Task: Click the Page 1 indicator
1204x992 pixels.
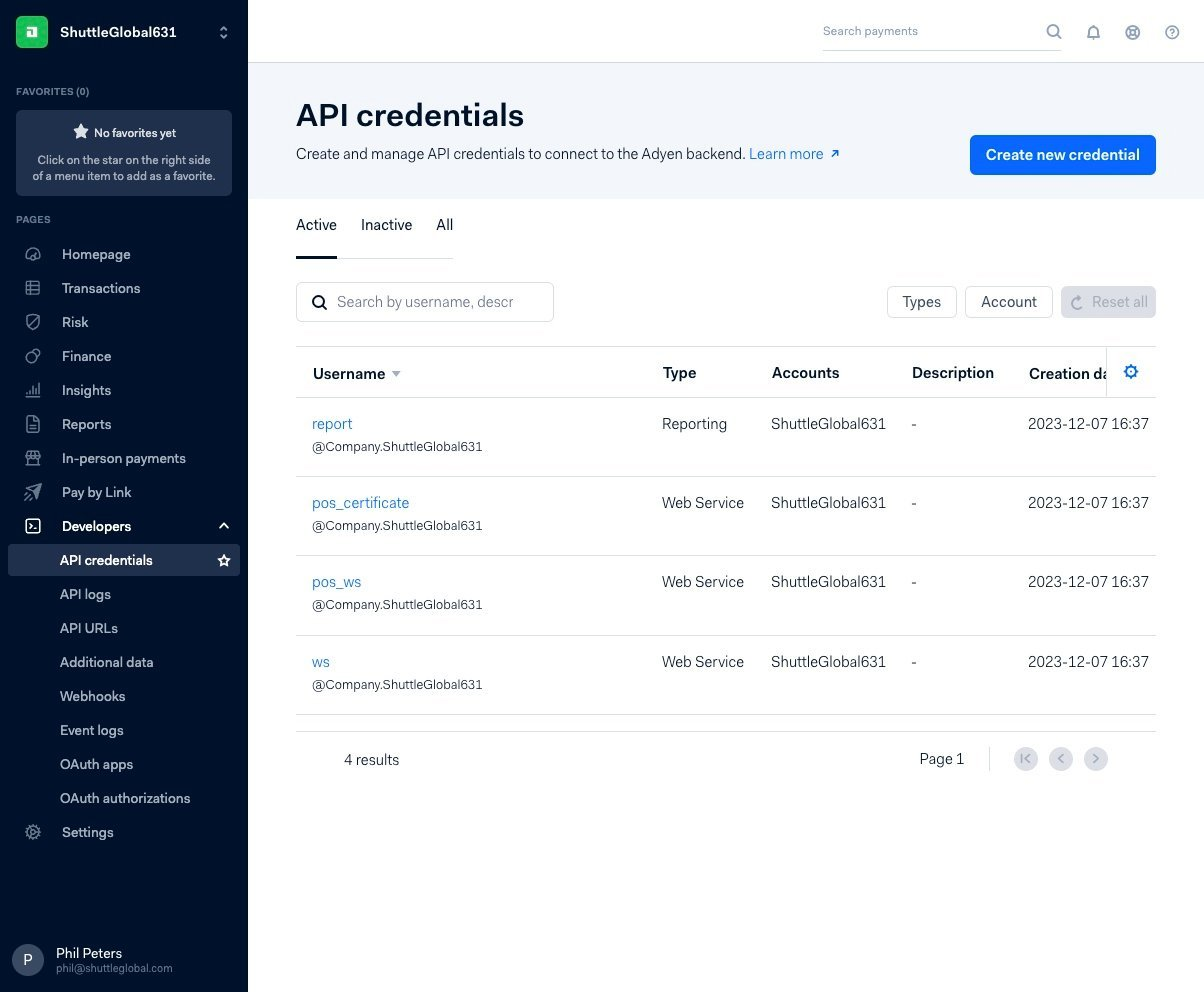Action: click(942, 759)
